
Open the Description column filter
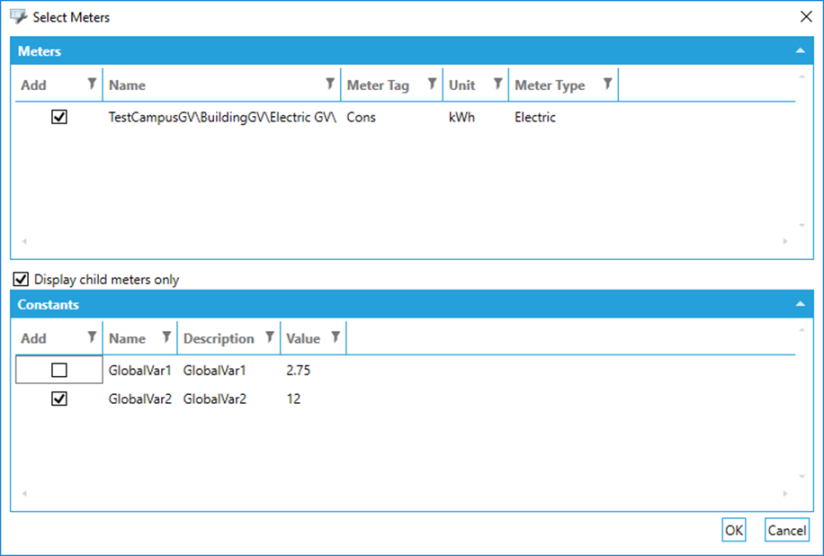(x=269, y=337)
